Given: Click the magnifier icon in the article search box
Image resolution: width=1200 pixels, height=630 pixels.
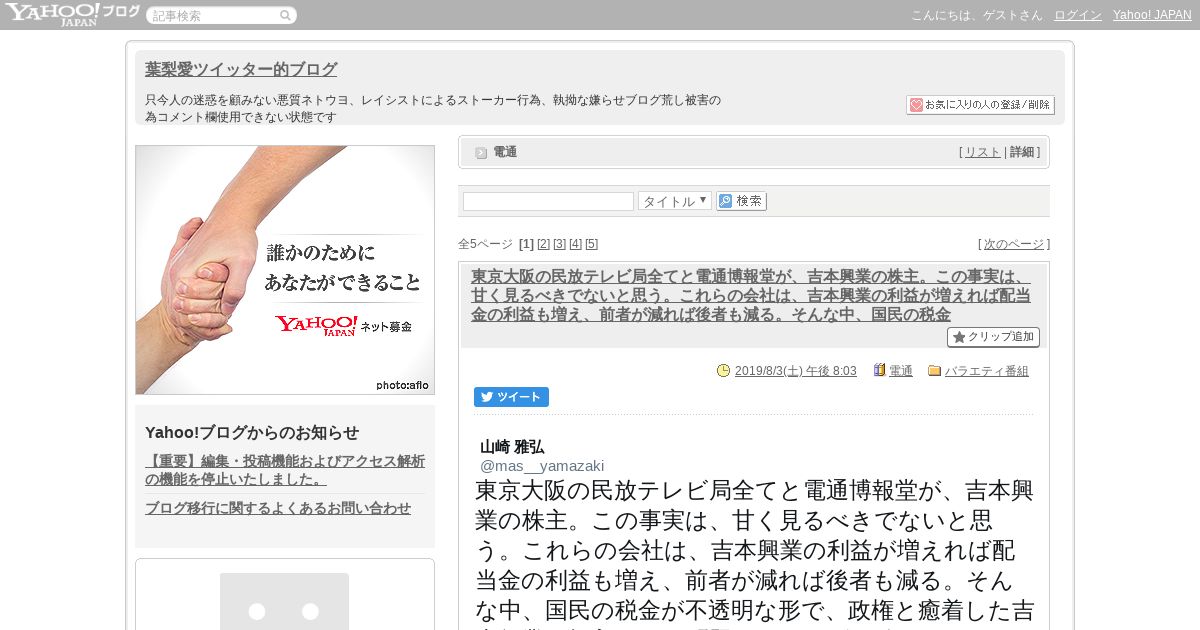Looking at the screenshot, I should (x=285, y=15).
